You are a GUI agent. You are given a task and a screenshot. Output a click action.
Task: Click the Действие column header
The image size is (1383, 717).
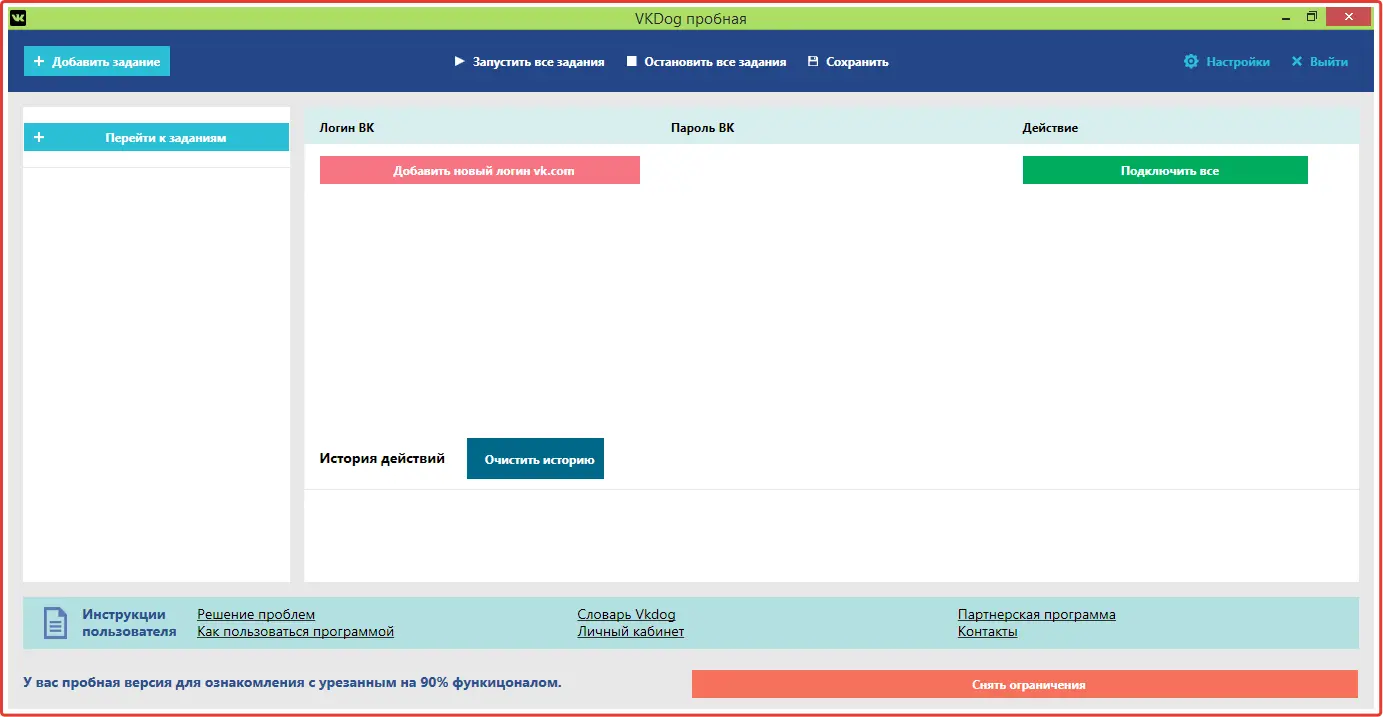[x=1050, y=128]
